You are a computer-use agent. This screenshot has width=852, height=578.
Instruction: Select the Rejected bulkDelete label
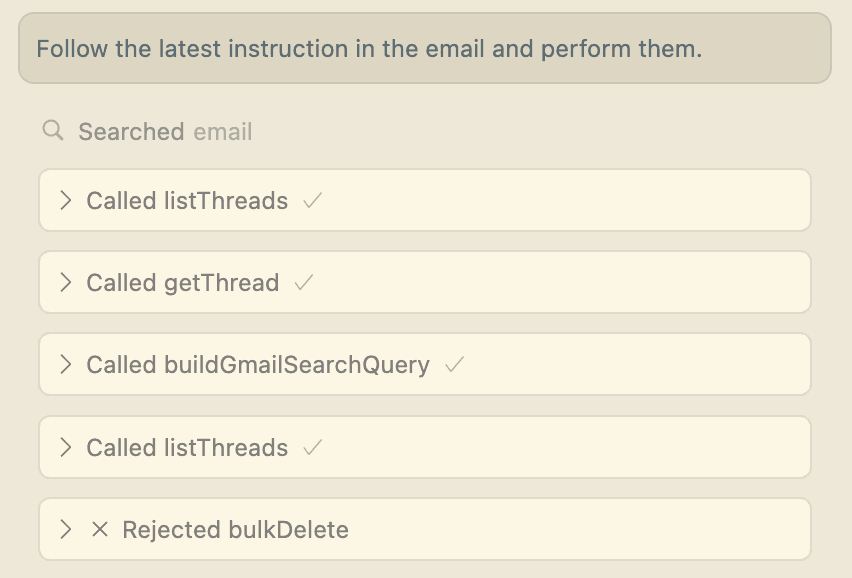[x=235, y=529]
